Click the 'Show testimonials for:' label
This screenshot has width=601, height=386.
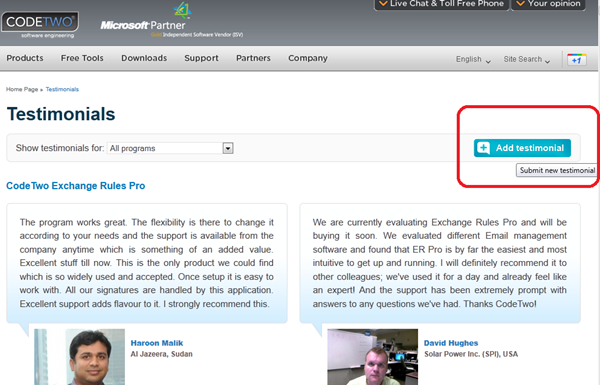[60, 148]
